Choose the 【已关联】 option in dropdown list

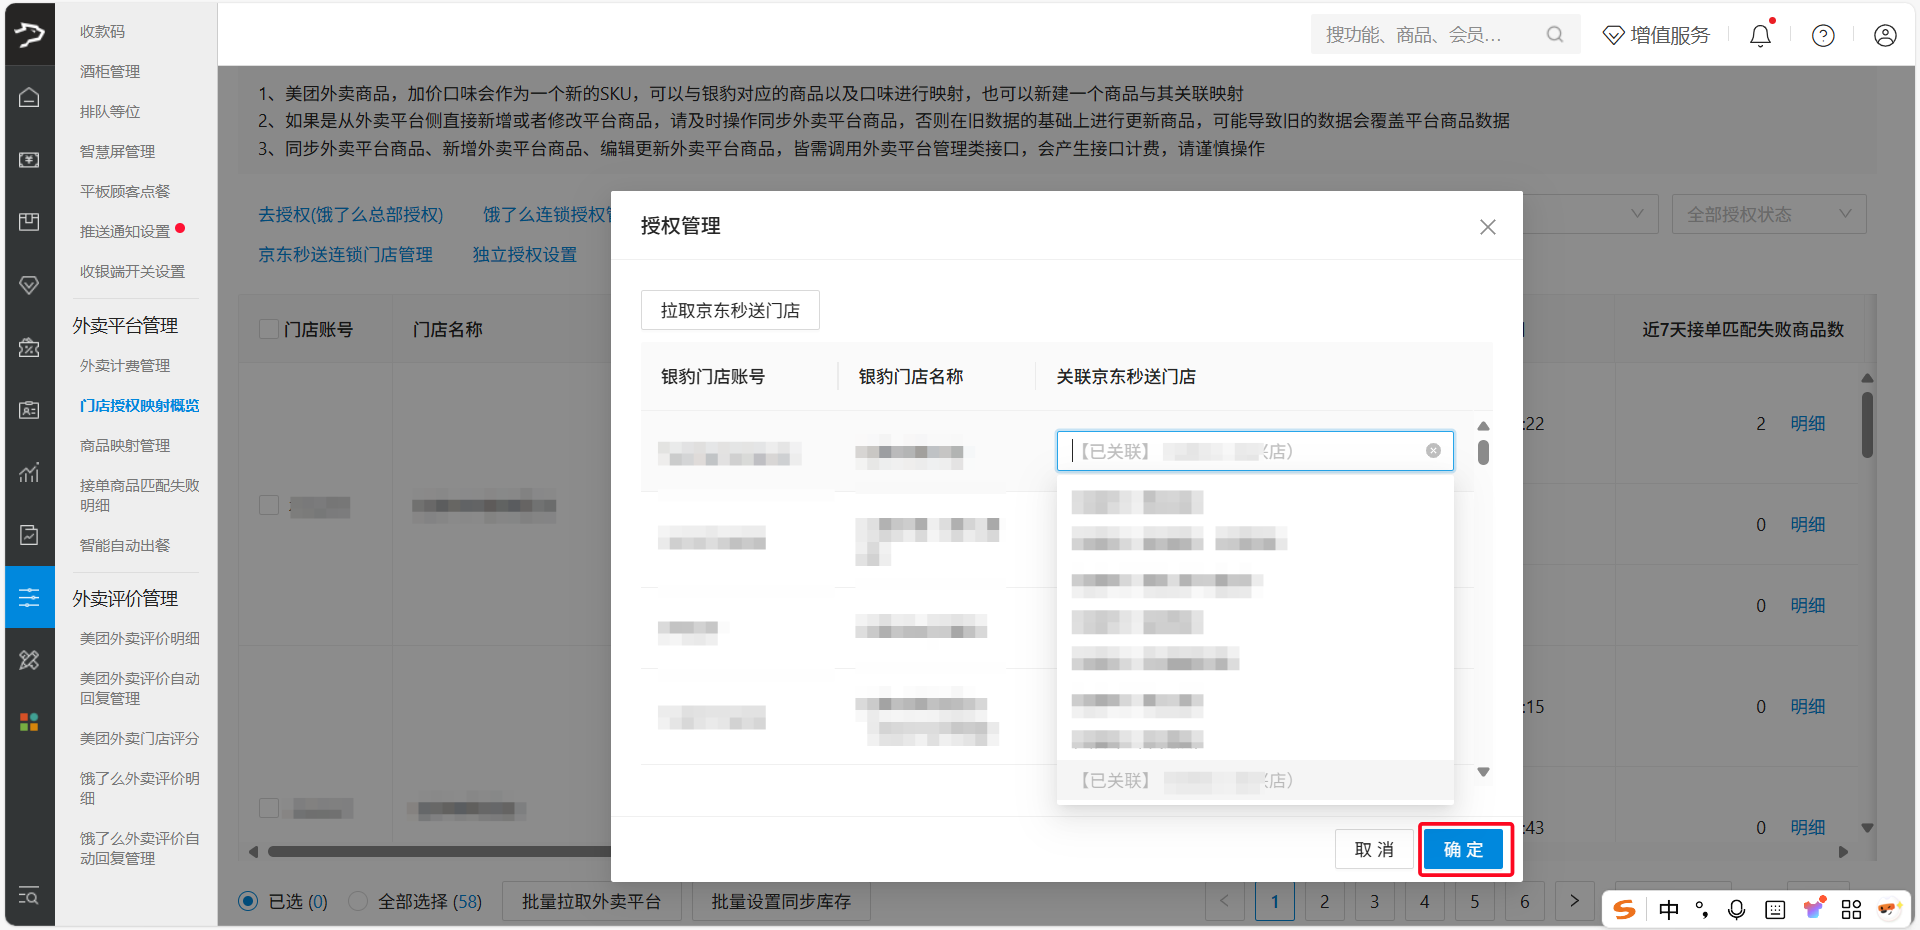(x=1255, y=780)
